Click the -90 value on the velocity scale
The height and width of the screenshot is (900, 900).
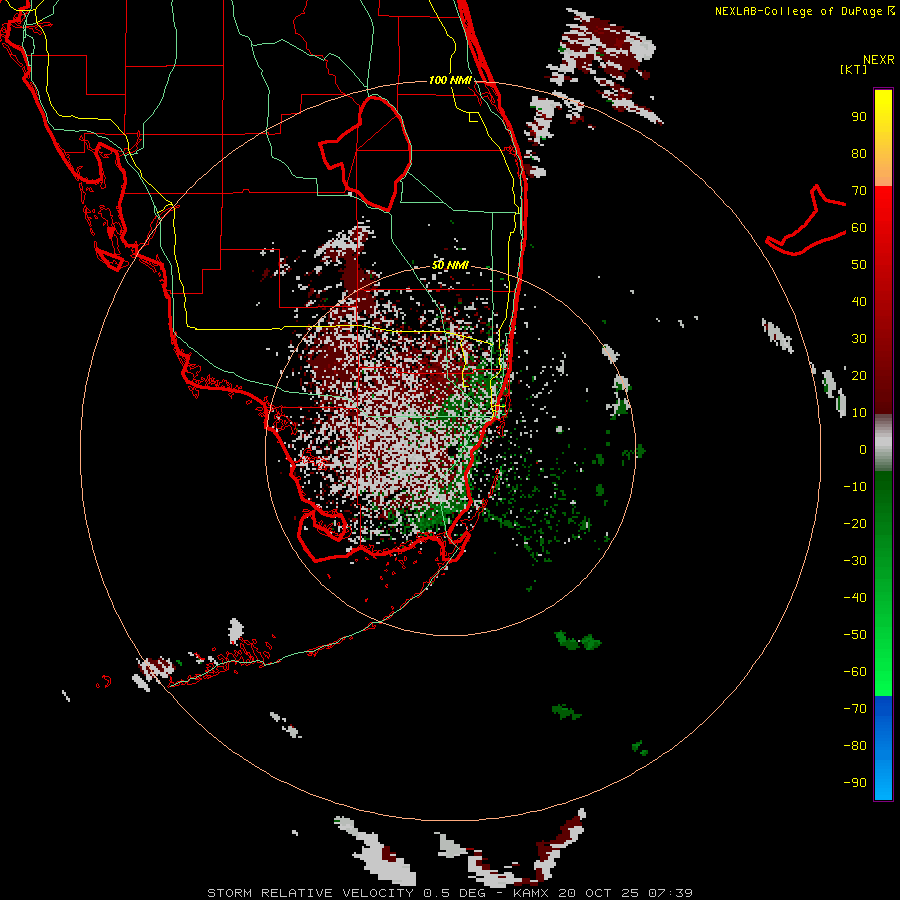point(855,783)
